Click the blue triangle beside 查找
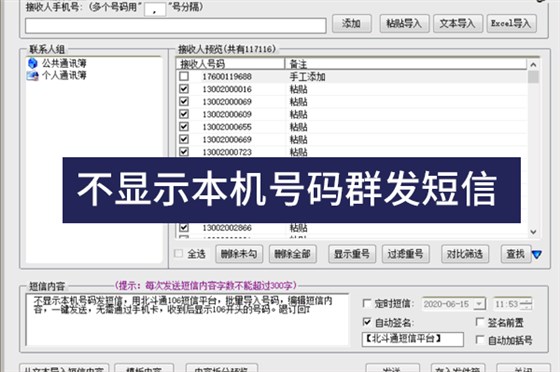Viewport: 560px width, 372px height. coord(536,255)
